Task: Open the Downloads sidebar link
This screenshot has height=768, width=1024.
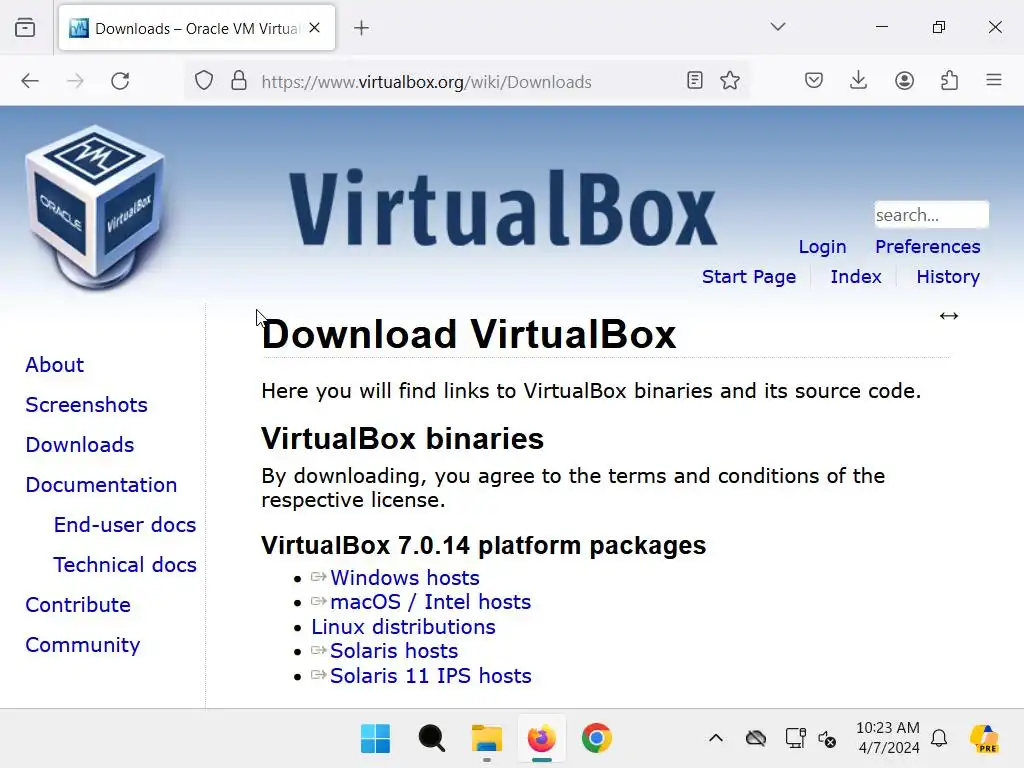Action: coord(80,445)
